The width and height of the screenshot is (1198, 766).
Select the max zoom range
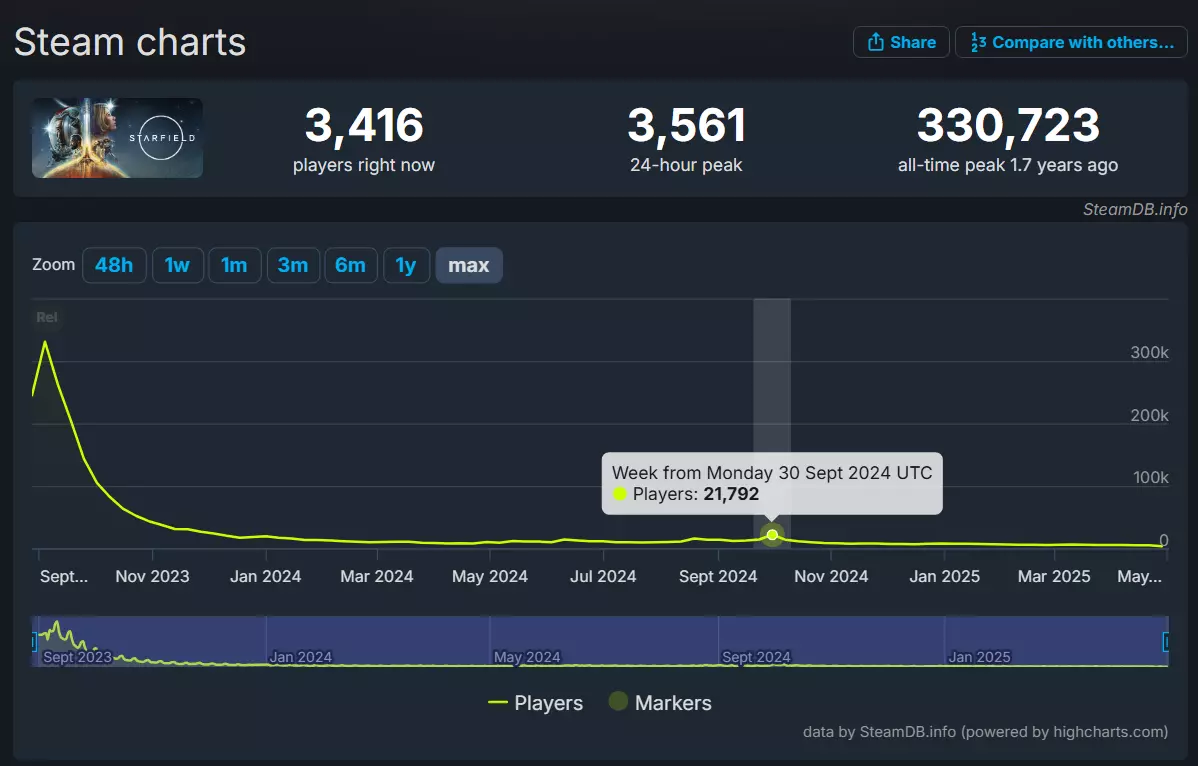[468, 265]
